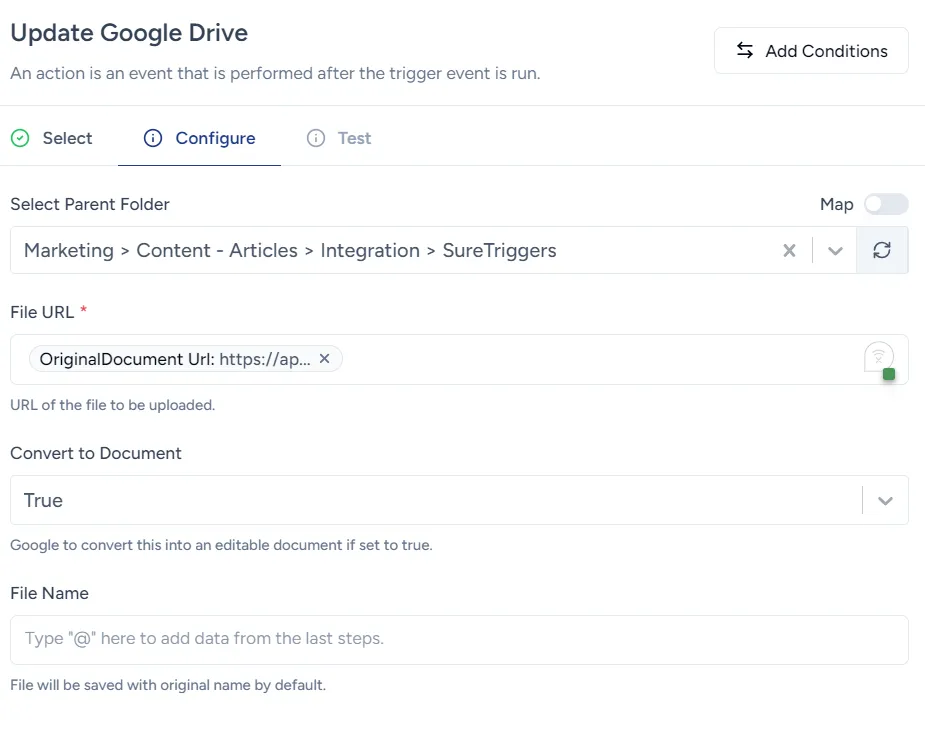Remove the OriginalDocument Url token

(x=324, y=358)
